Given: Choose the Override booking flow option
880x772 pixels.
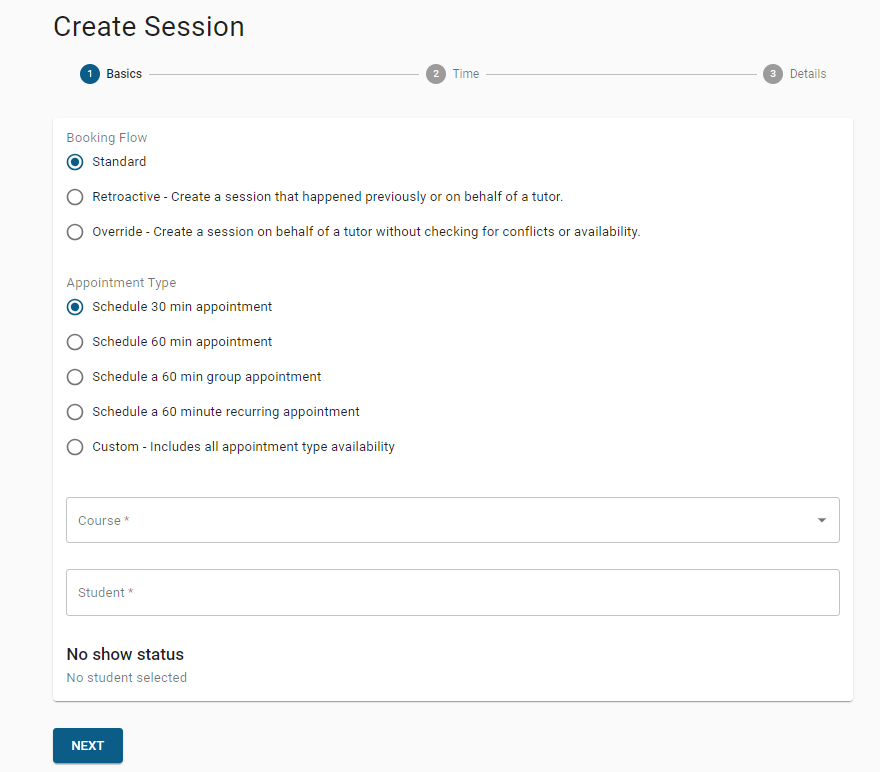Looking at the screenshot, I should click(75, 232).
